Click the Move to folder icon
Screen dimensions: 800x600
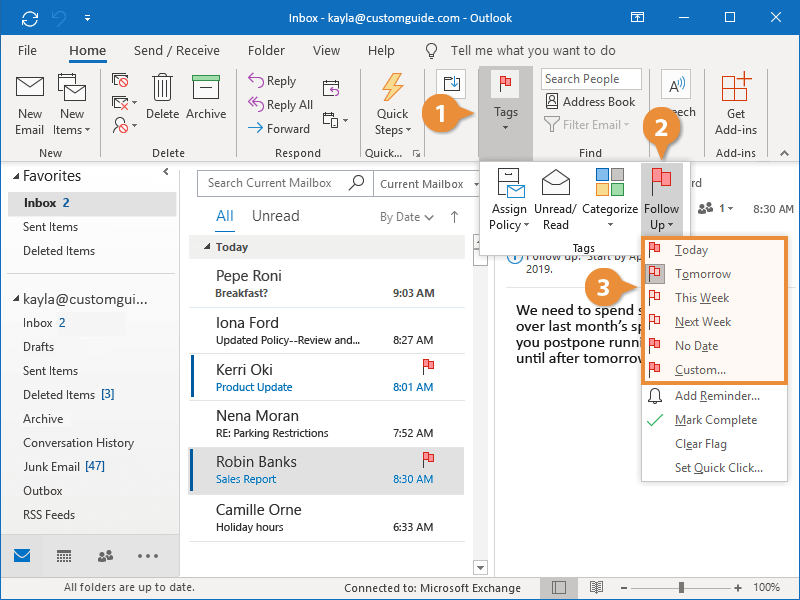[x=452, y=83]
